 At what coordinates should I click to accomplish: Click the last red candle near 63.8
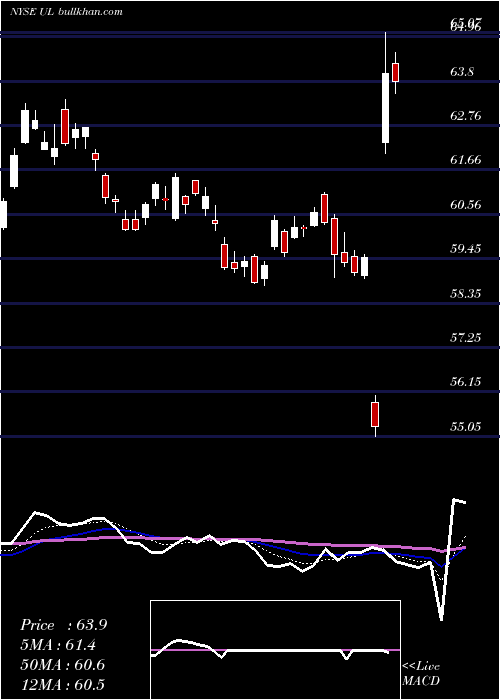point(395,72)
